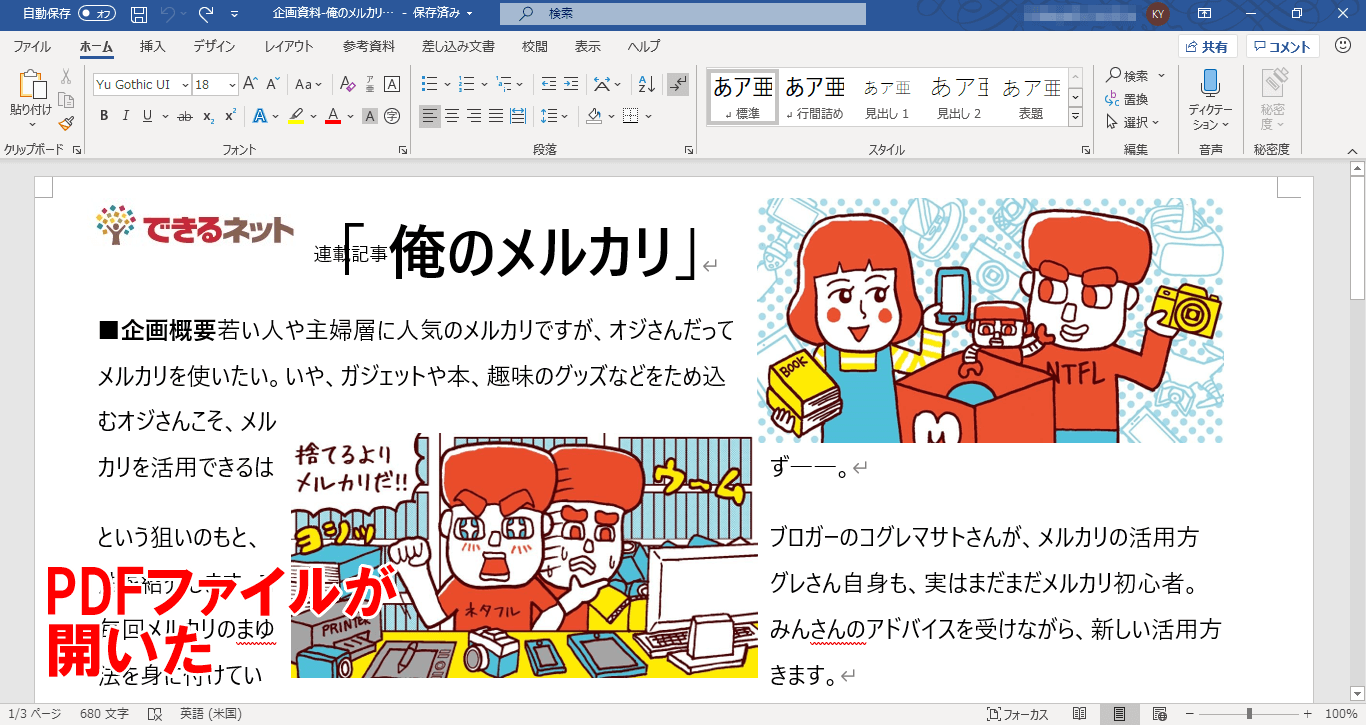
Task: Click the Copy icon in clipboard group
Action: (66, 99)
